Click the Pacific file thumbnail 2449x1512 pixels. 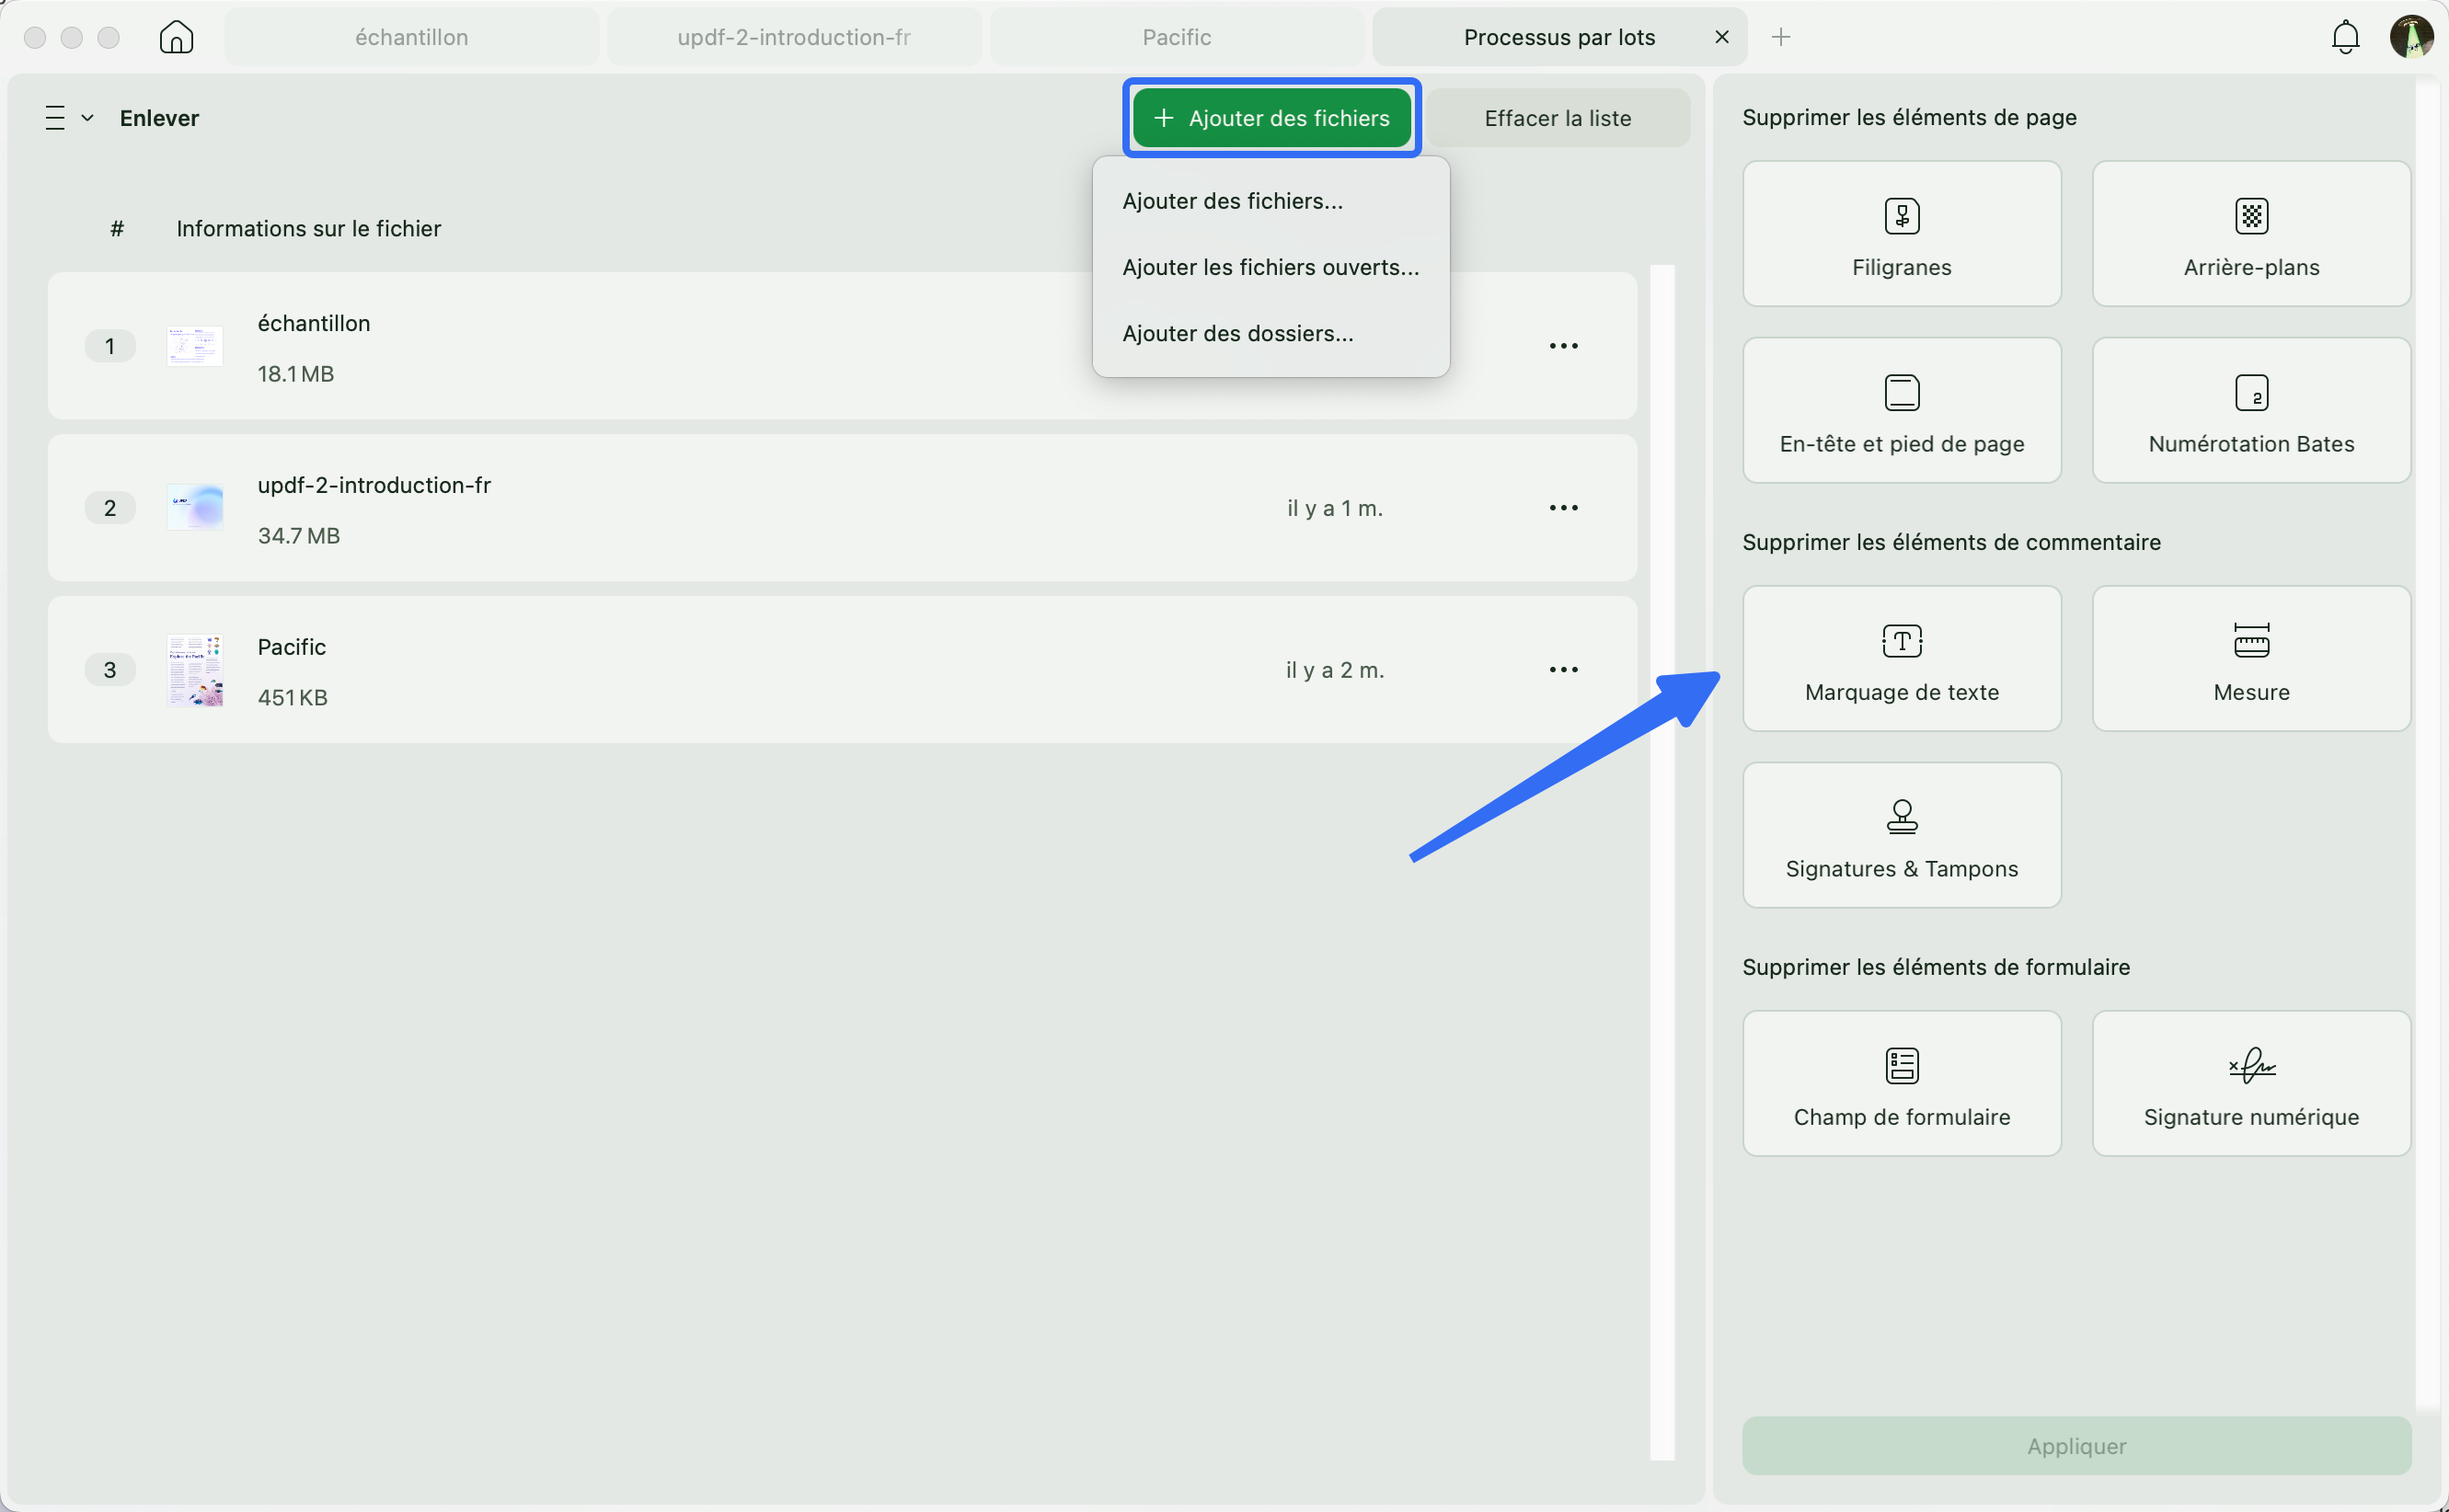[194, 670]
